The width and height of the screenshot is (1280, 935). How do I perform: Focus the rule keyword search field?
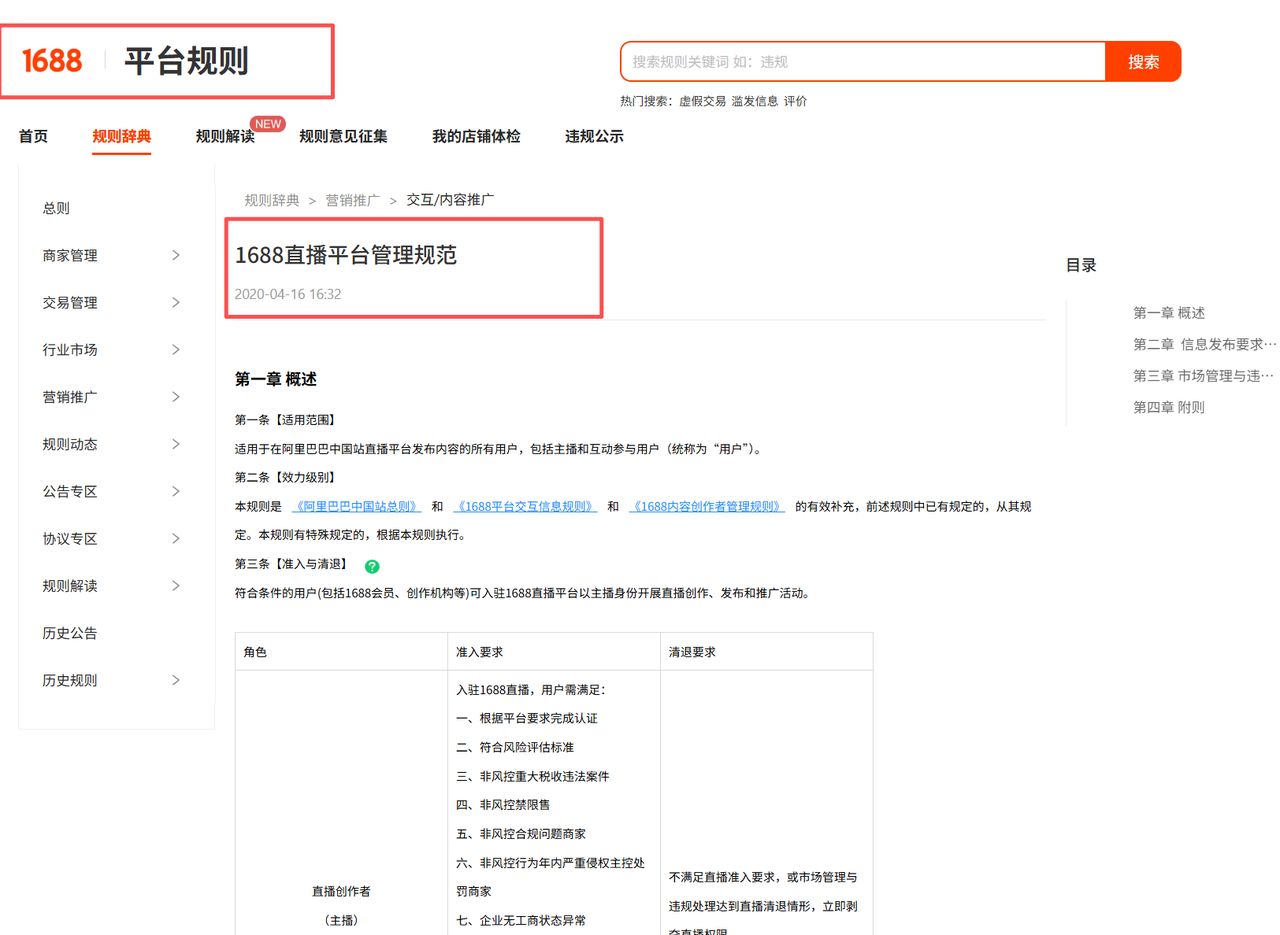pyautogui.click(x=863, y=61)
